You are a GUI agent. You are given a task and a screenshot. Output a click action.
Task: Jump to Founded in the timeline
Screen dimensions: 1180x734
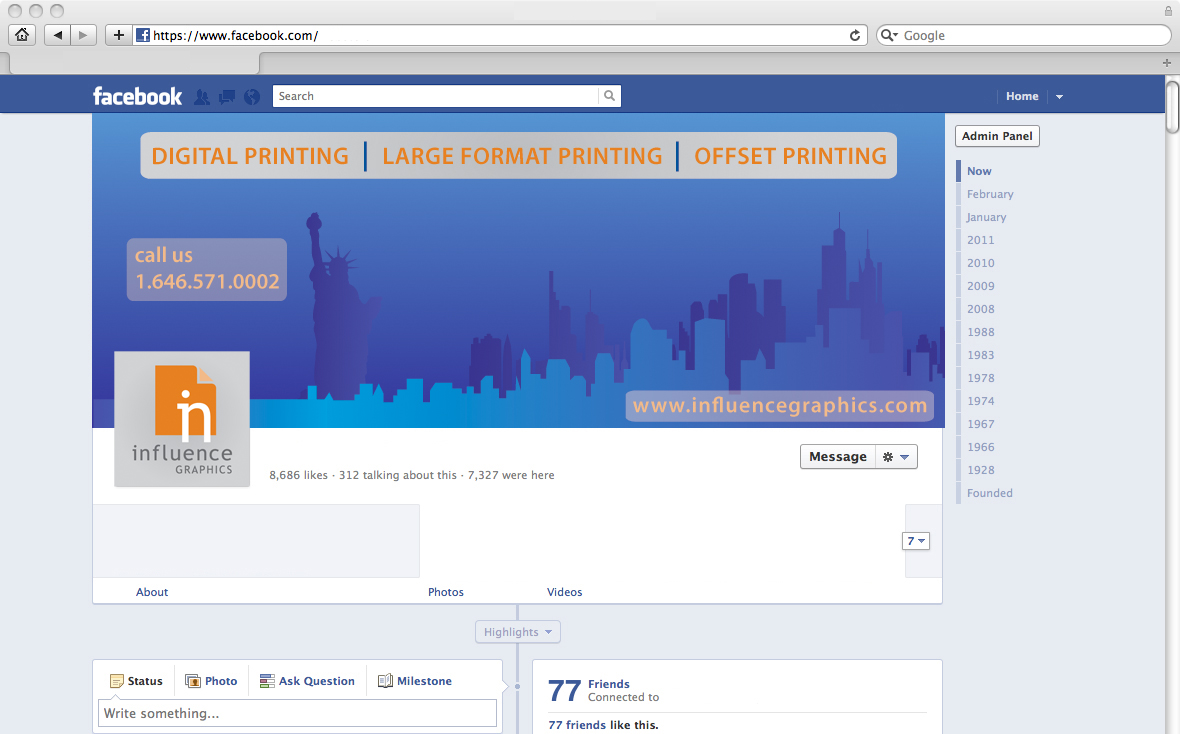(990, 493)
